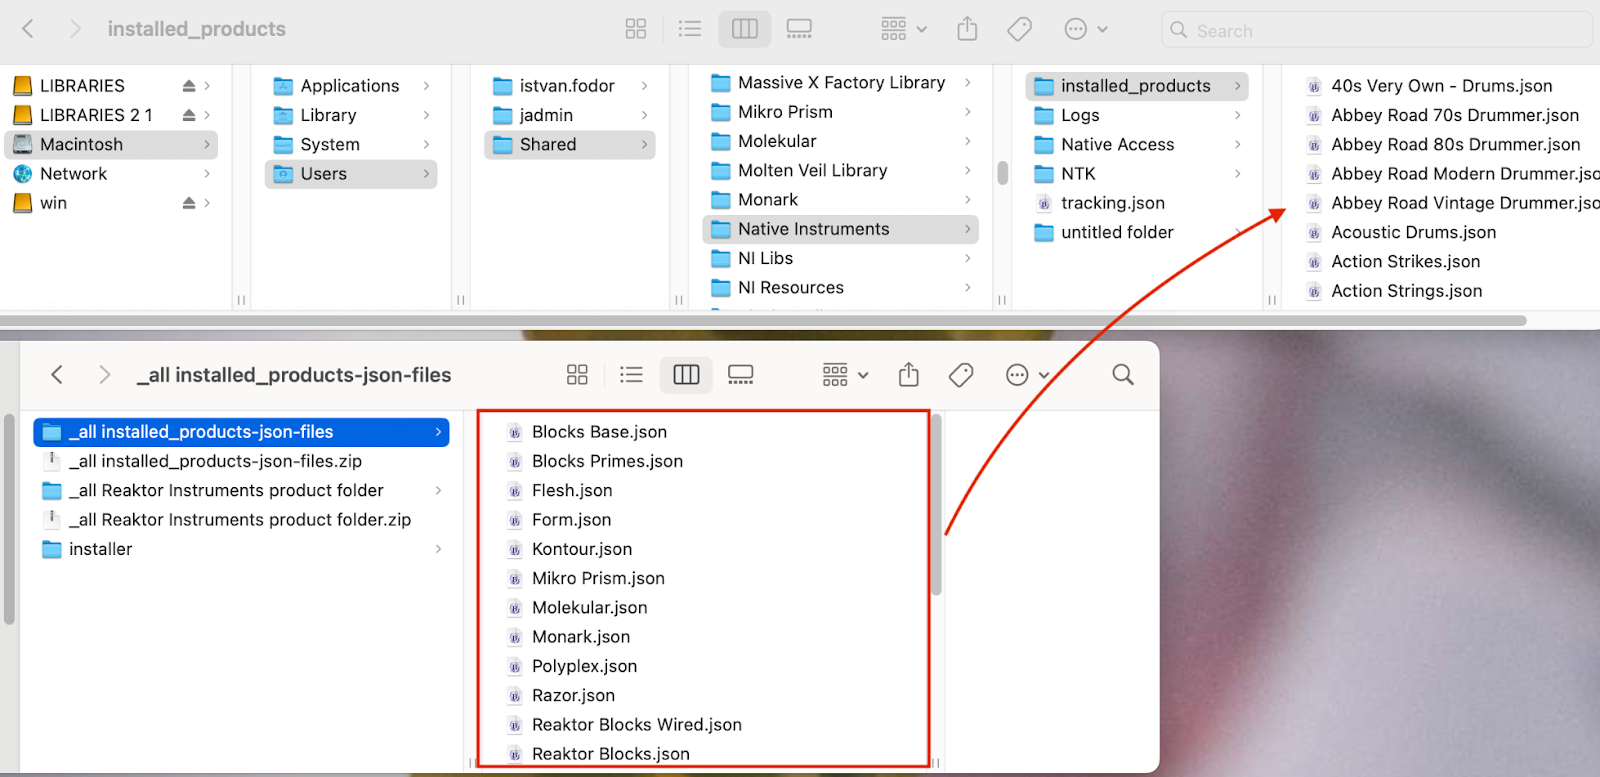This screenshot has width=1600, height=777.
Task: Open Logs folder
Action: pos(1137,115)
